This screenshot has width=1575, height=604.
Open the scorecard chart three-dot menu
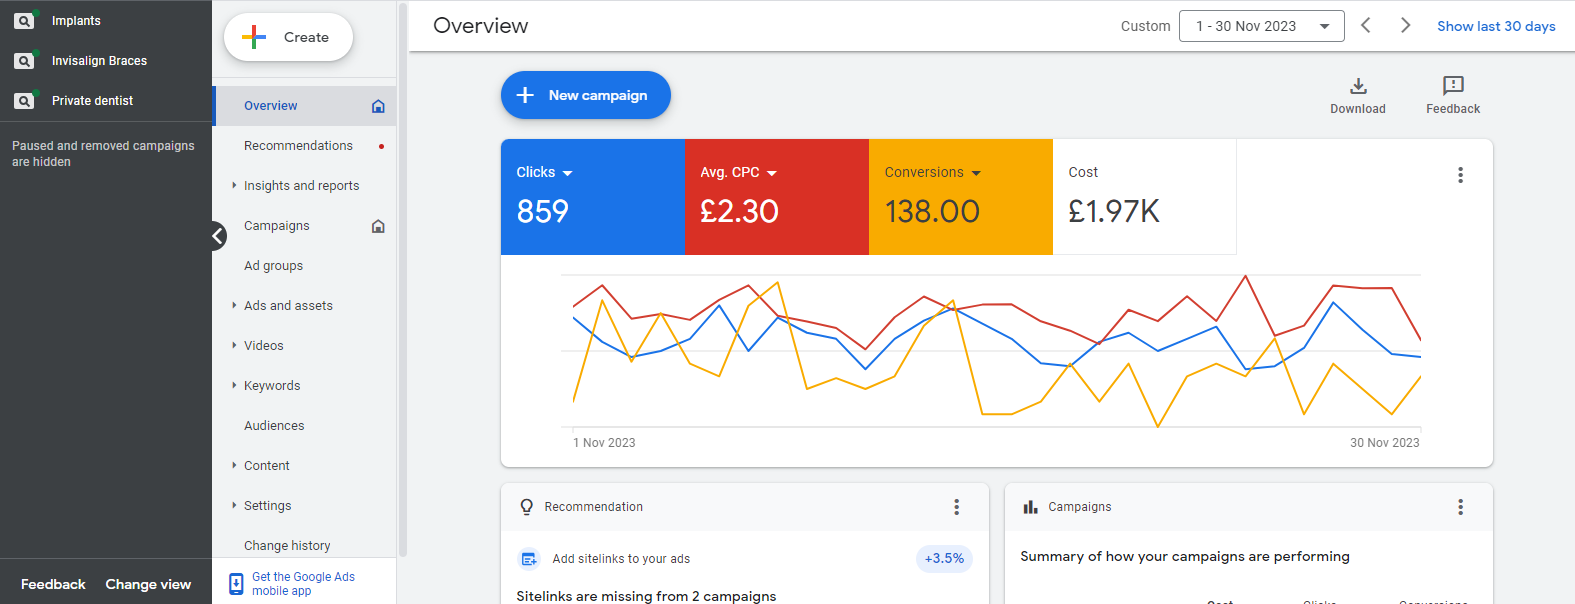1460,175
